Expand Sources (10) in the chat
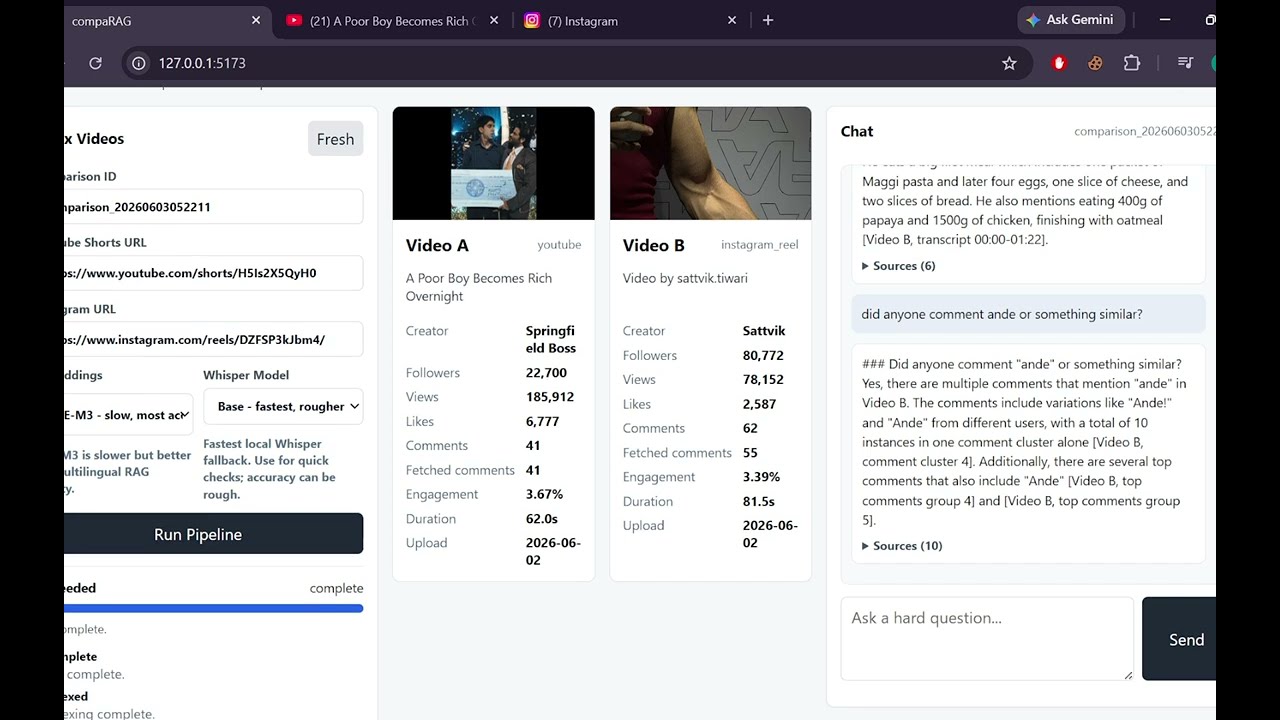 (x=902, y=546)
